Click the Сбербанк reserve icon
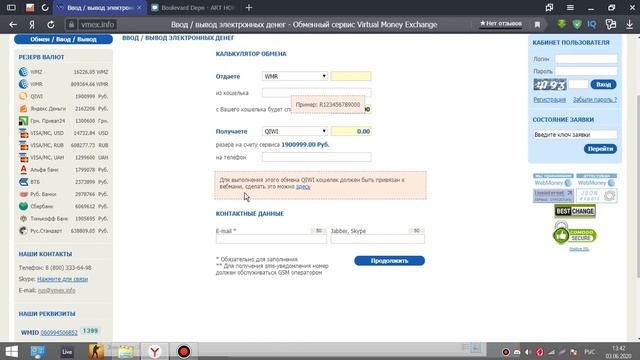 coord(23,206)
